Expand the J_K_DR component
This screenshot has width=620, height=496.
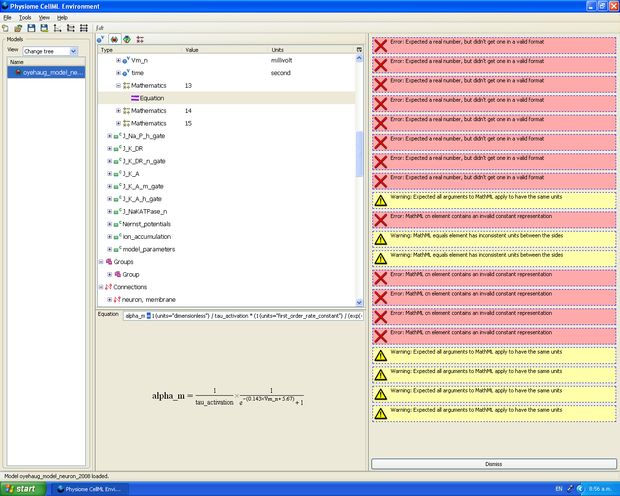pyautogui.click(x=110, y=149)
